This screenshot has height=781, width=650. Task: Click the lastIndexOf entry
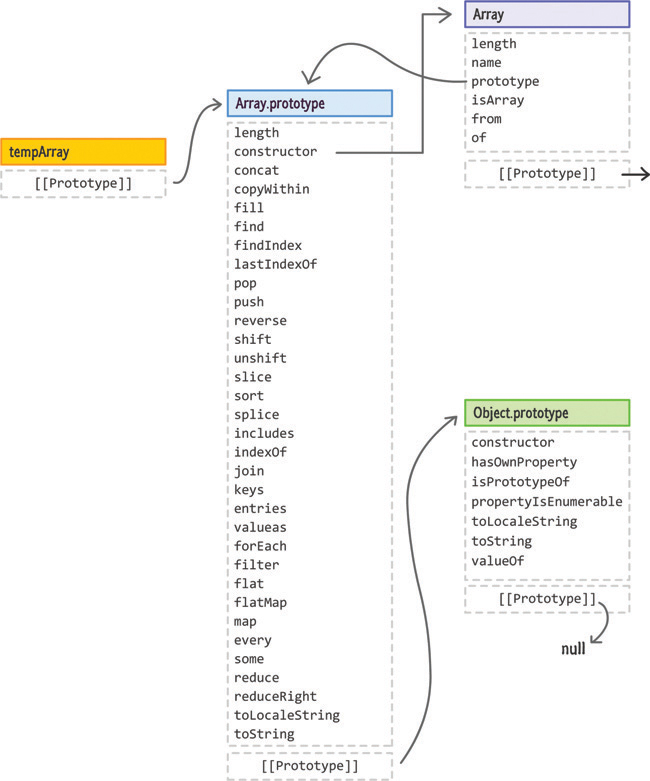[x=275, y=264]
